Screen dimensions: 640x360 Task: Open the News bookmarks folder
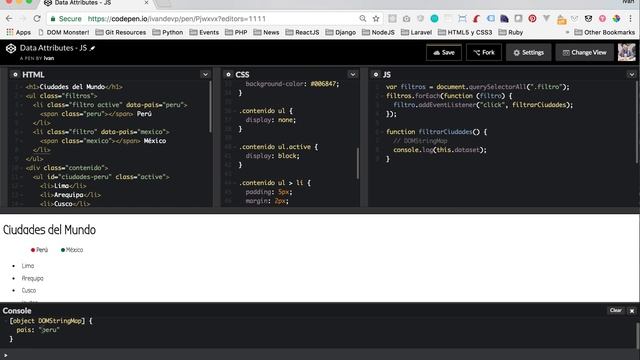pos(266,32)
